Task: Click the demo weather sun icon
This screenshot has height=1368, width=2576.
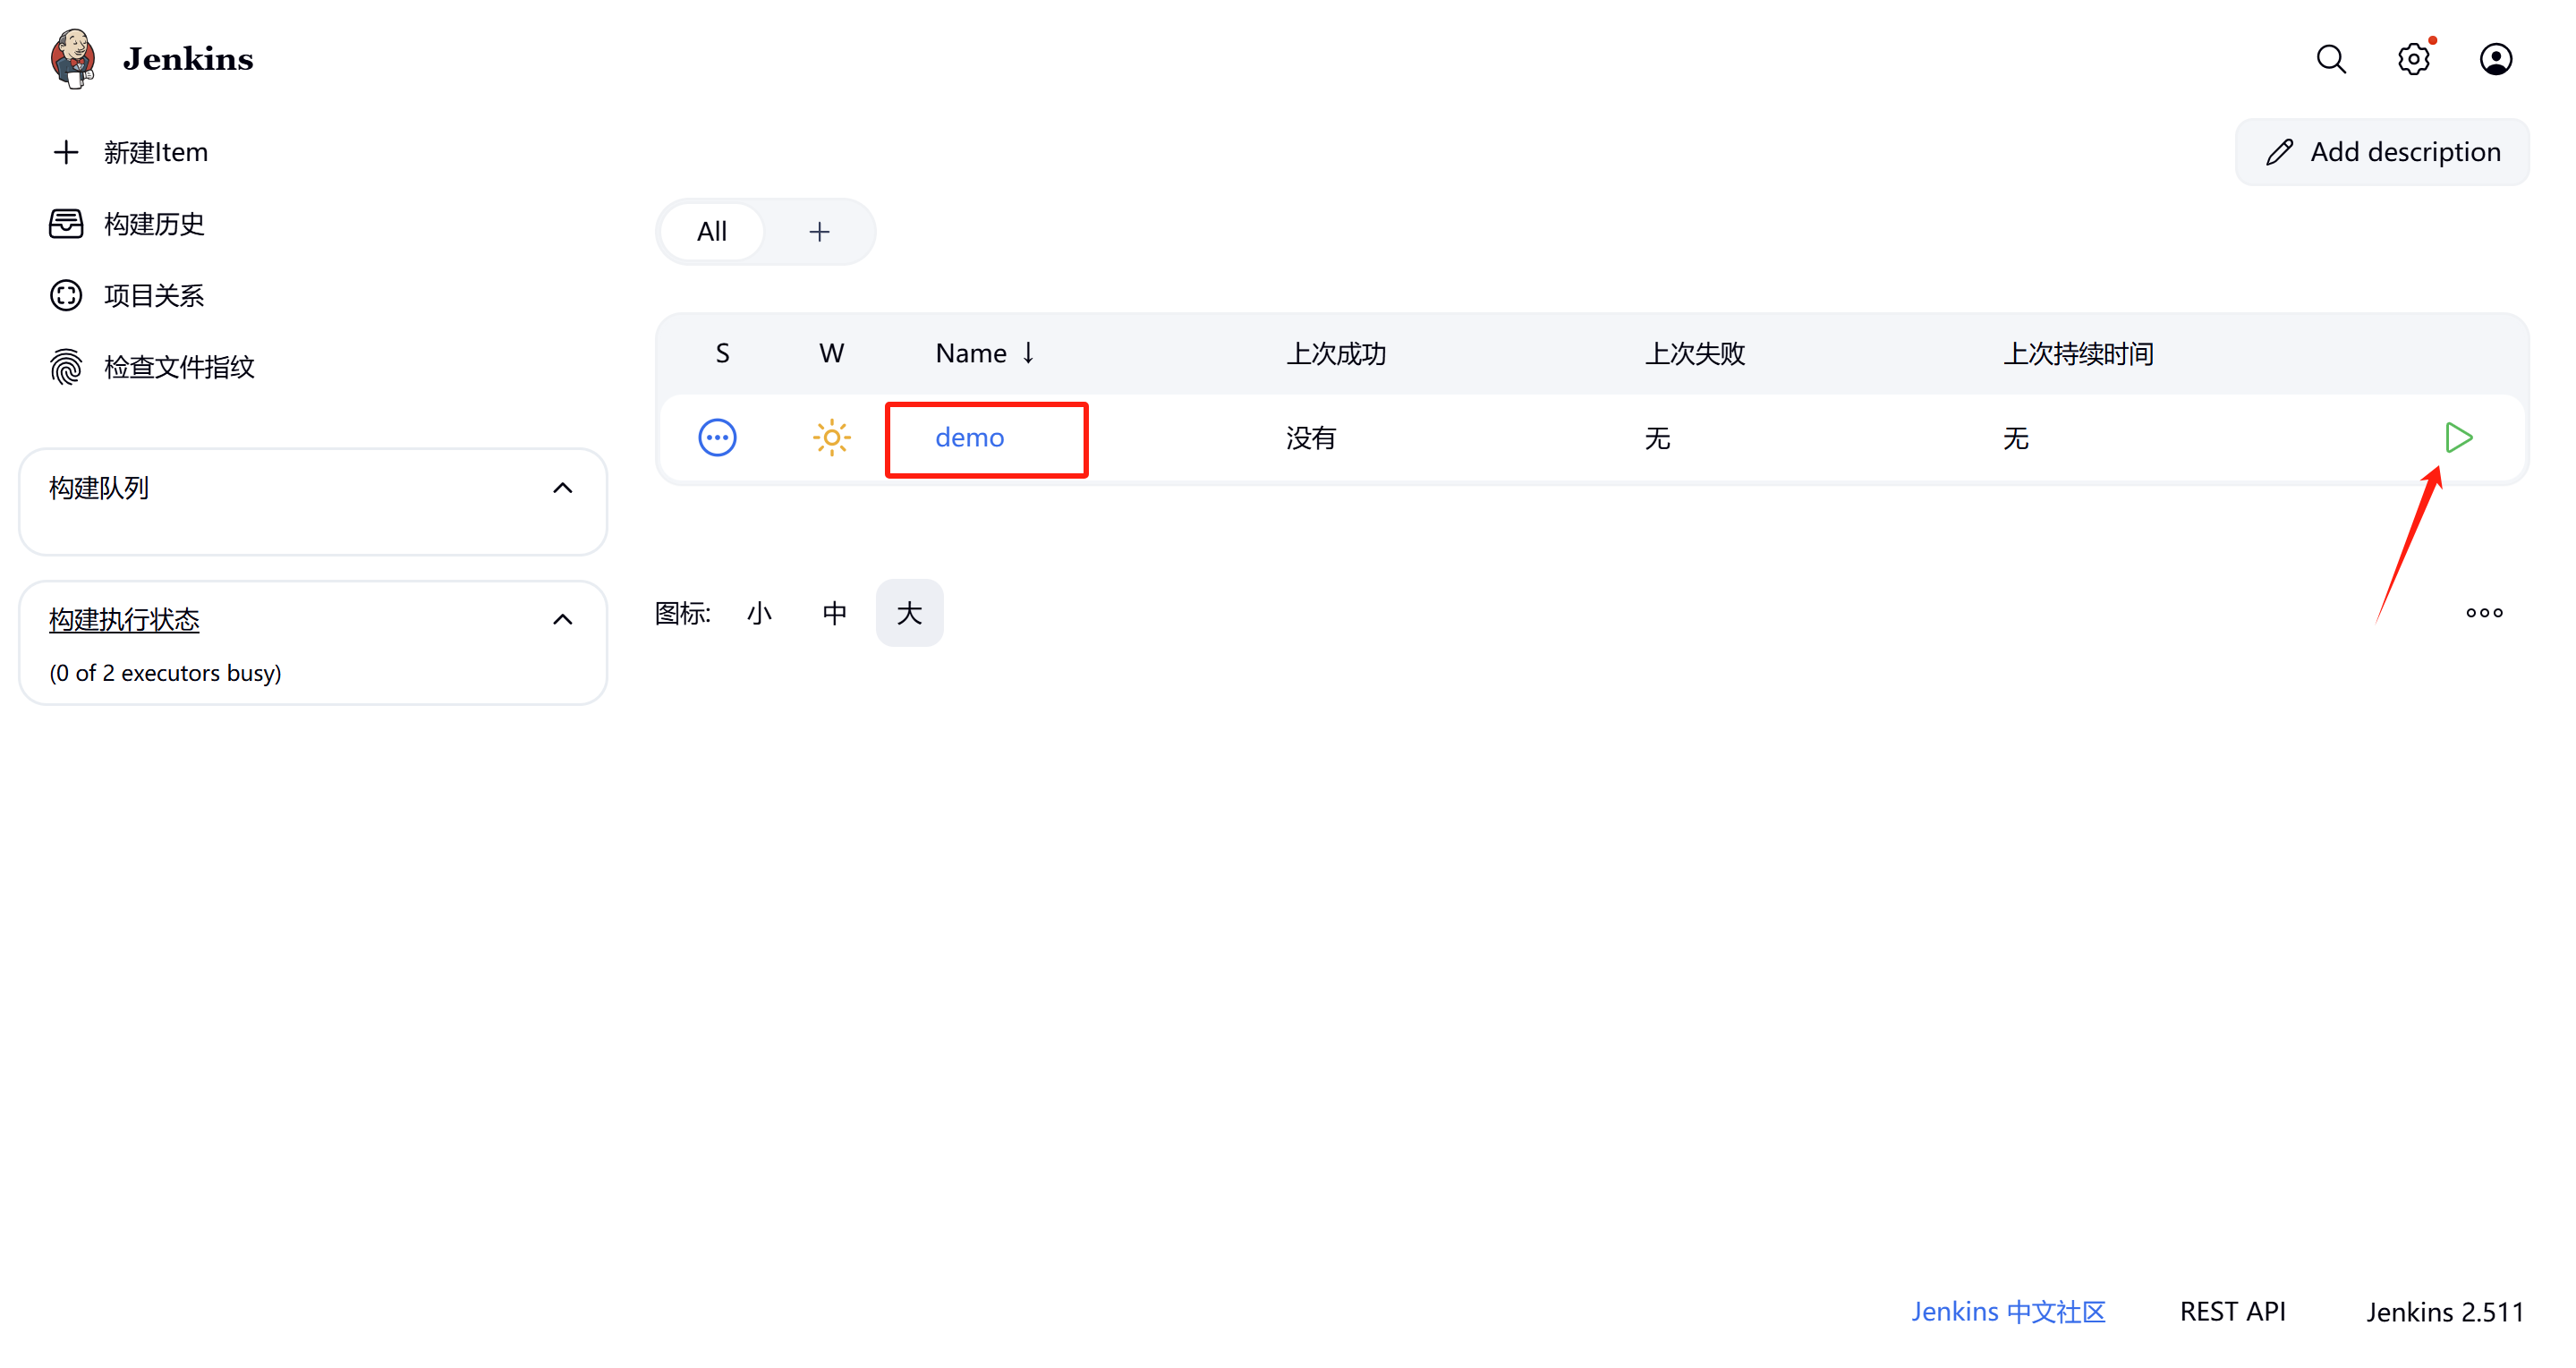Action: tap(831, 438)
